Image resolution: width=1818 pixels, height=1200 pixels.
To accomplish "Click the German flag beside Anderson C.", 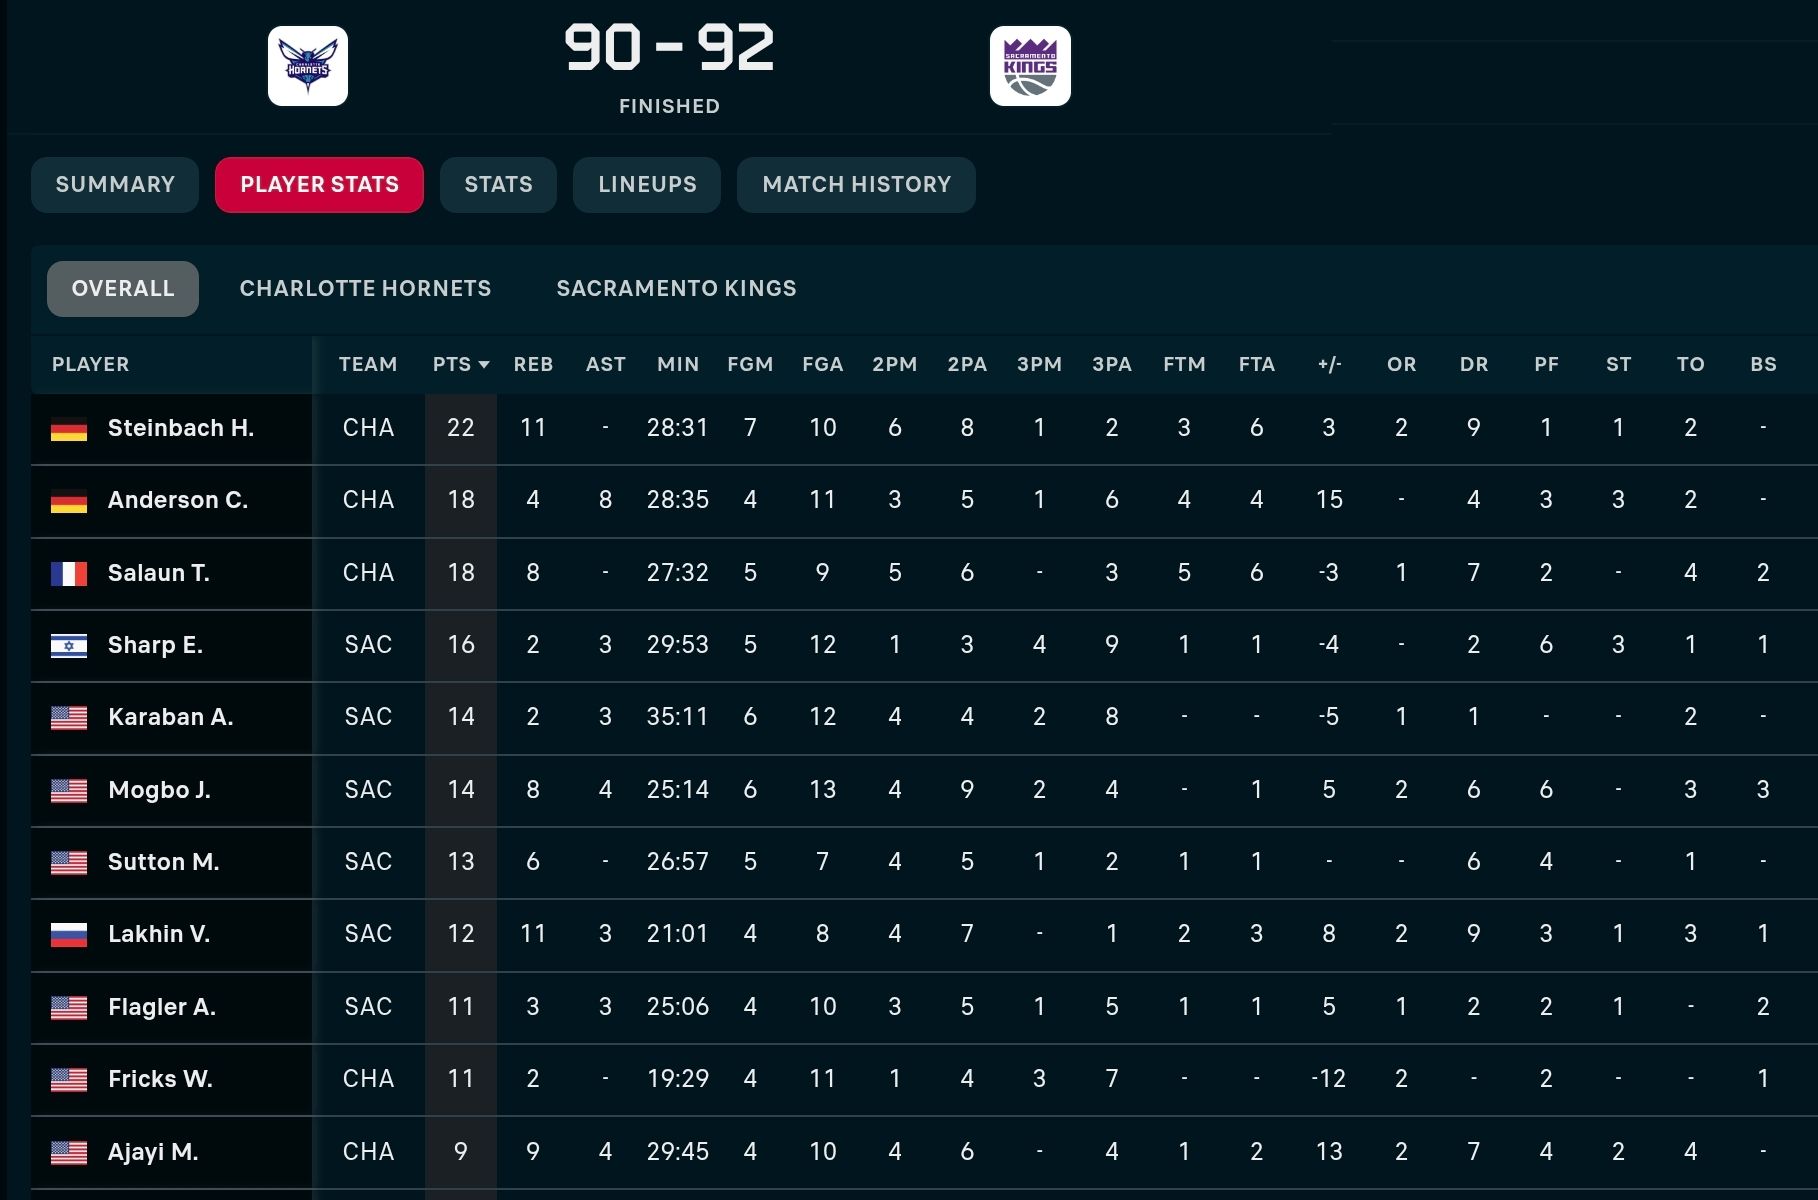I will click(69, 501).
